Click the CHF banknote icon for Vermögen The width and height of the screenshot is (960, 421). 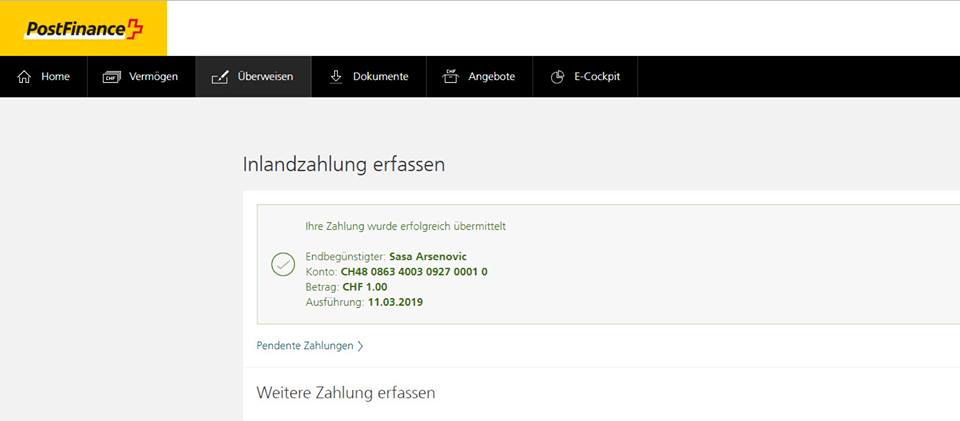tap(111, 77)
